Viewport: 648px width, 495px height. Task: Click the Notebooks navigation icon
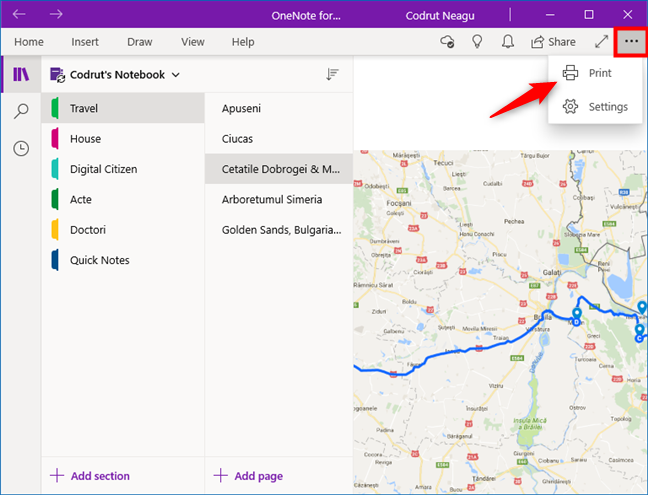click(x=20, y=75)
